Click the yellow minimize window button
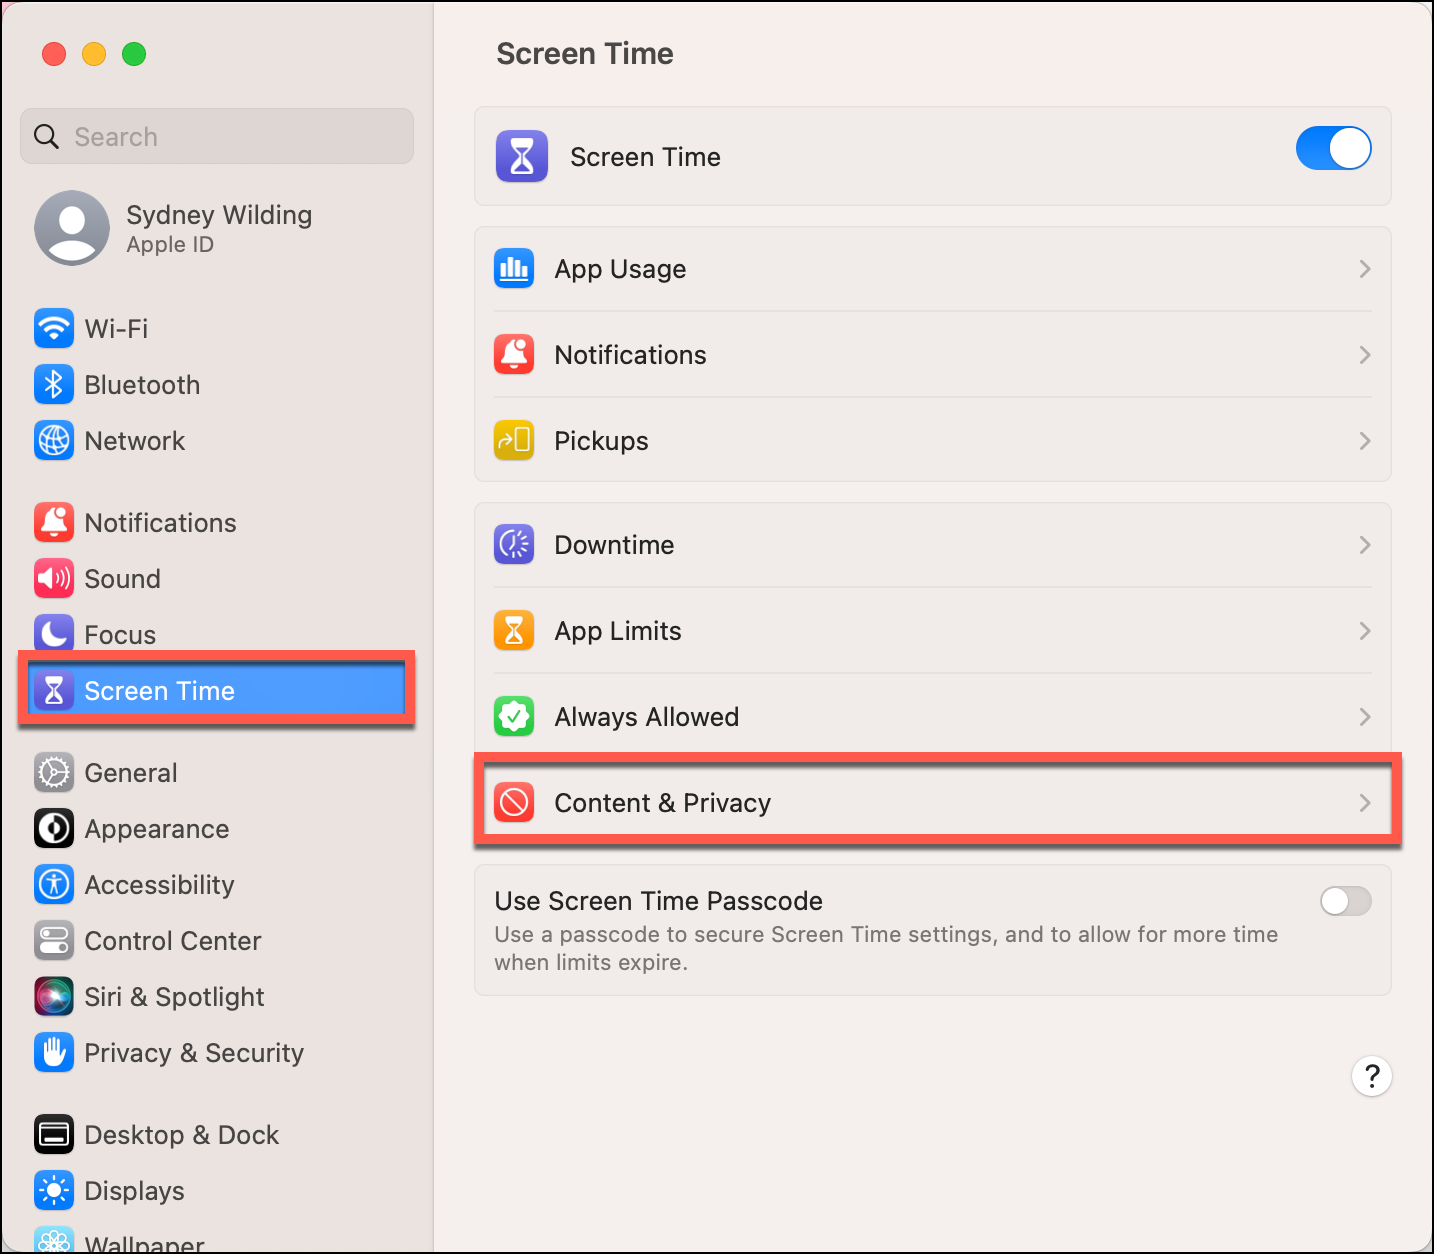This screenshot has height=1254, width=1434. [94, 54]
